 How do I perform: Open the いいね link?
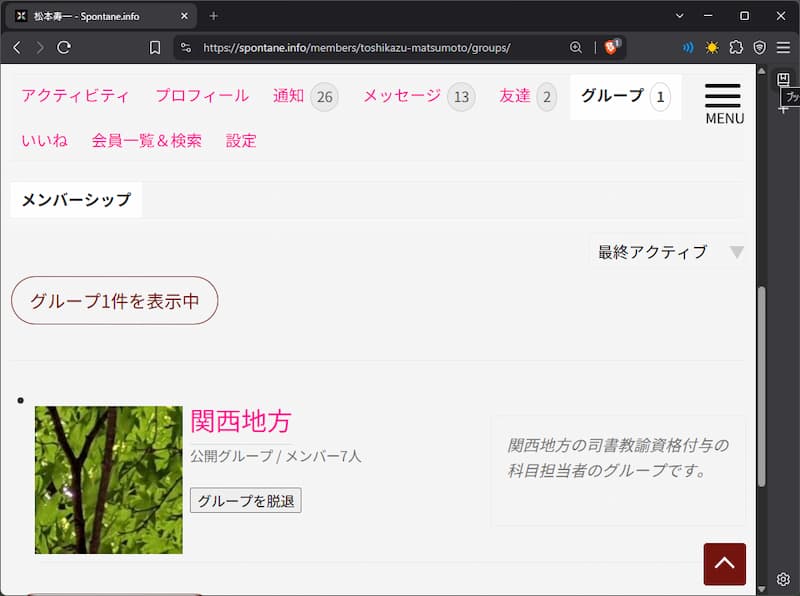pyautogui.click(x=44, y=140)
